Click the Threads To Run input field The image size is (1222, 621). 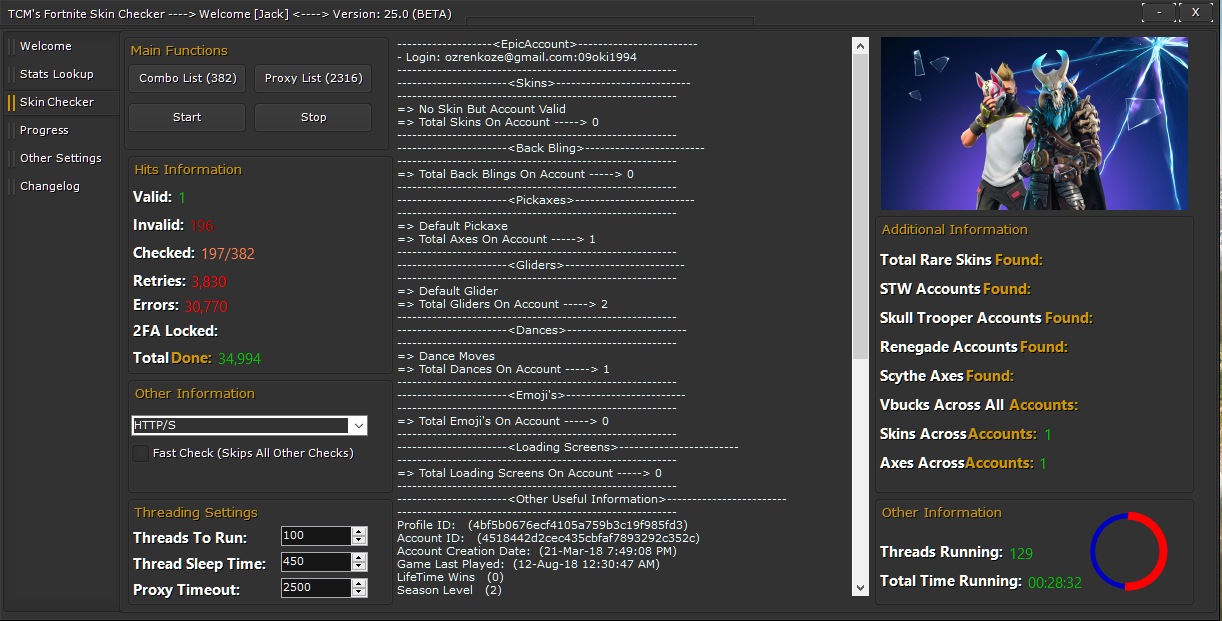(x=316, y=536)
